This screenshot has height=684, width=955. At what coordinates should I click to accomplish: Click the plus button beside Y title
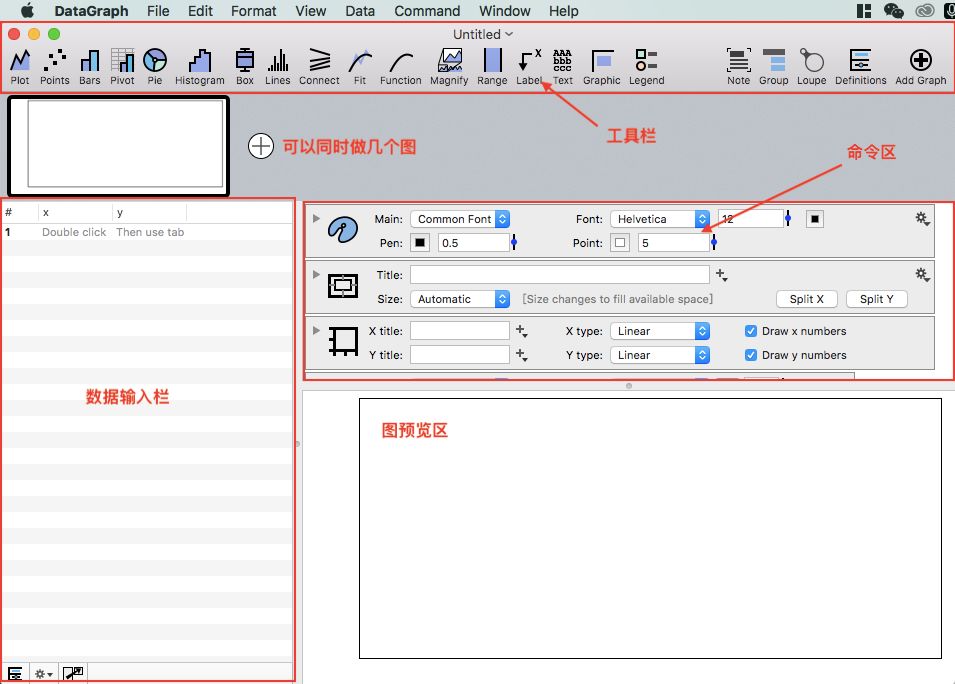(x=521, y=354)
